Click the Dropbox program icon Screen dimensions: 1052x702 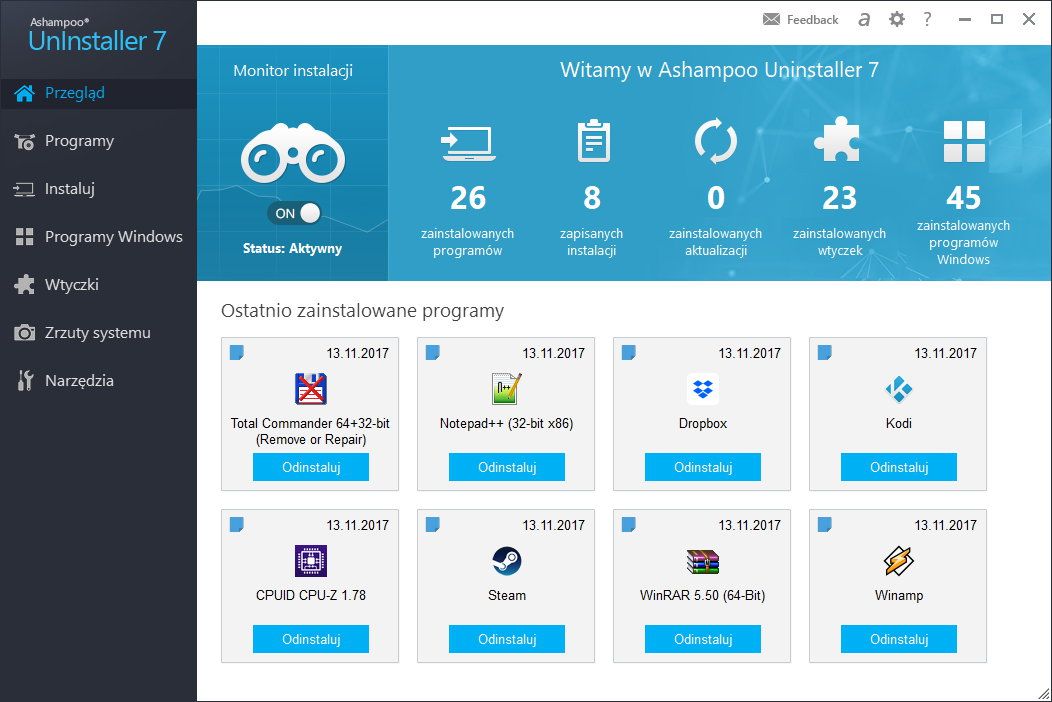click(x=702, y=389)
